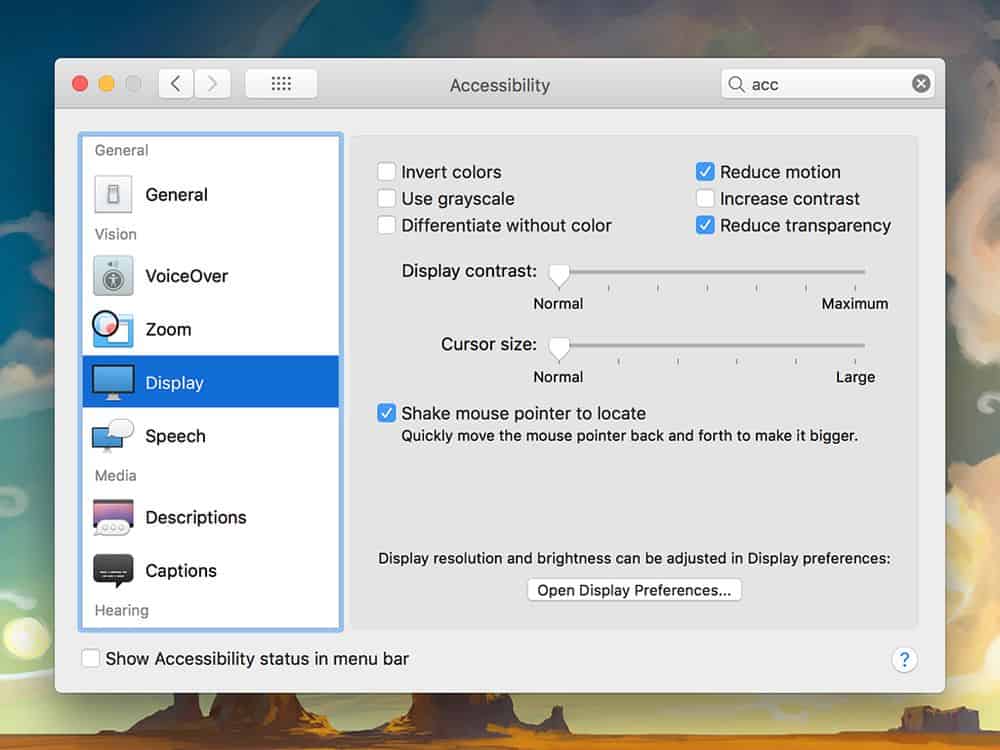The height and width of the screenshot is (750, 1000).
Task: Open the Captions icon in sidebar
Action: (x=113, y=570)
